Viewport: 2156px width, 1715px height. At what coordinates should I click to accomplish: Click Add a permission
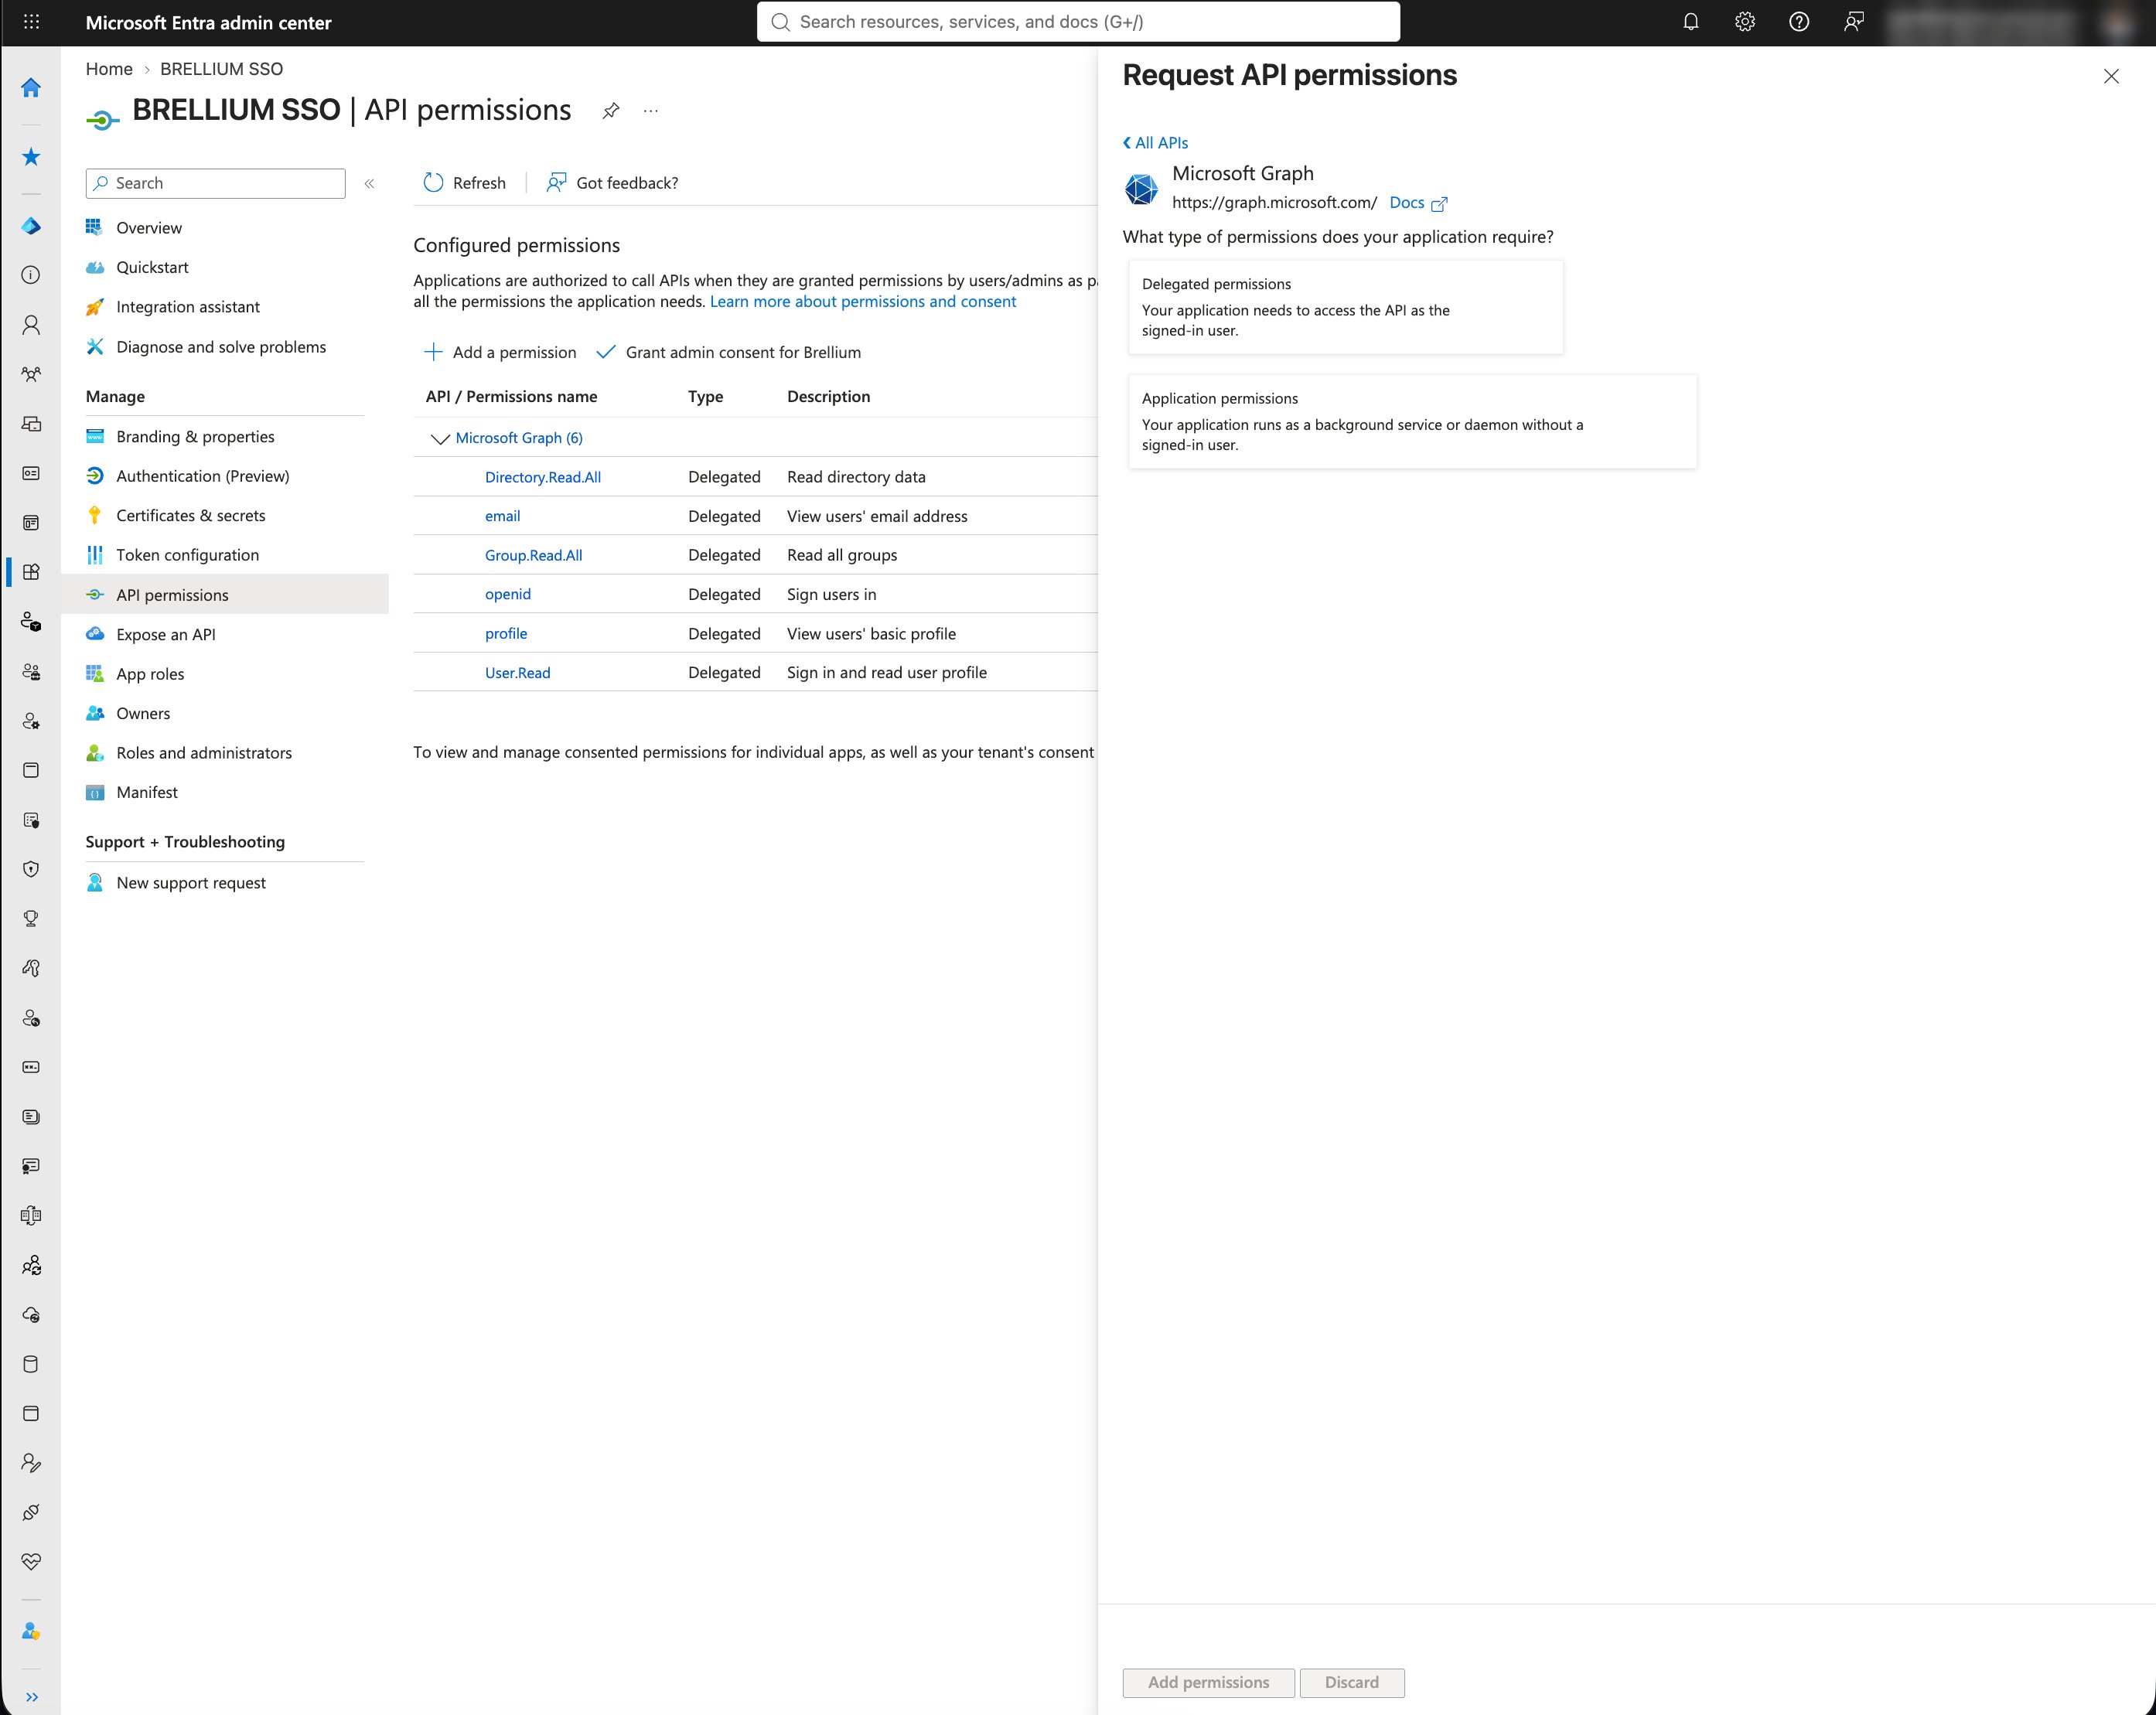click(x=501, y=352)
